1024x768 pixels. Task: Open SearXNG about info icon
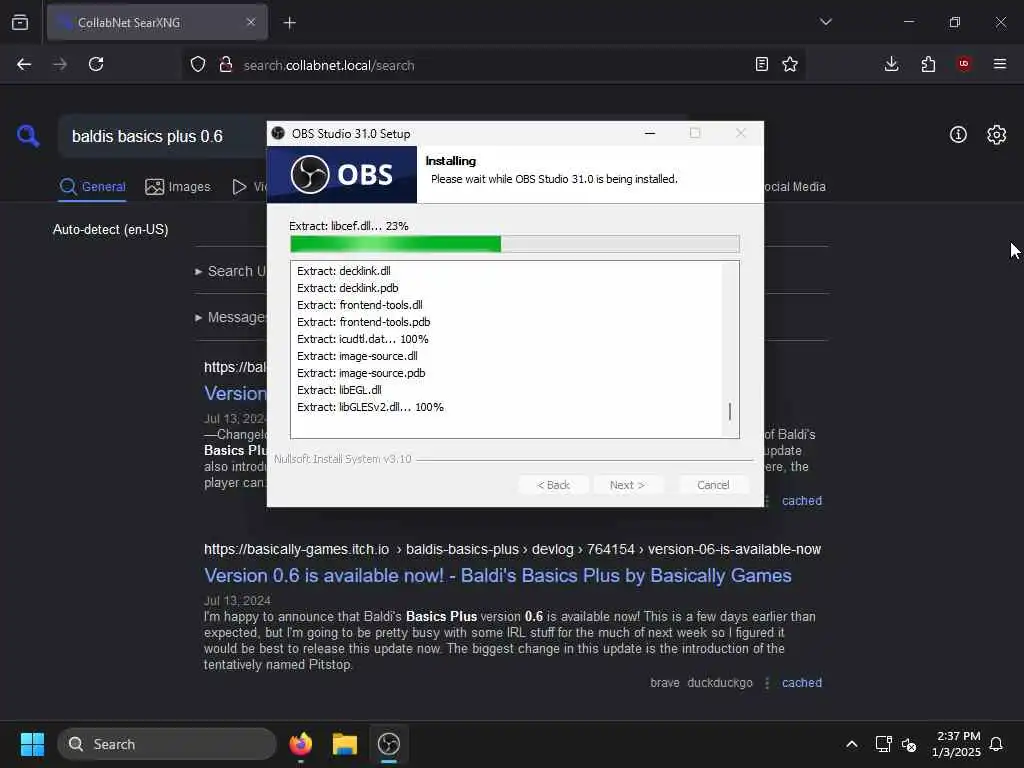[958, 135]
